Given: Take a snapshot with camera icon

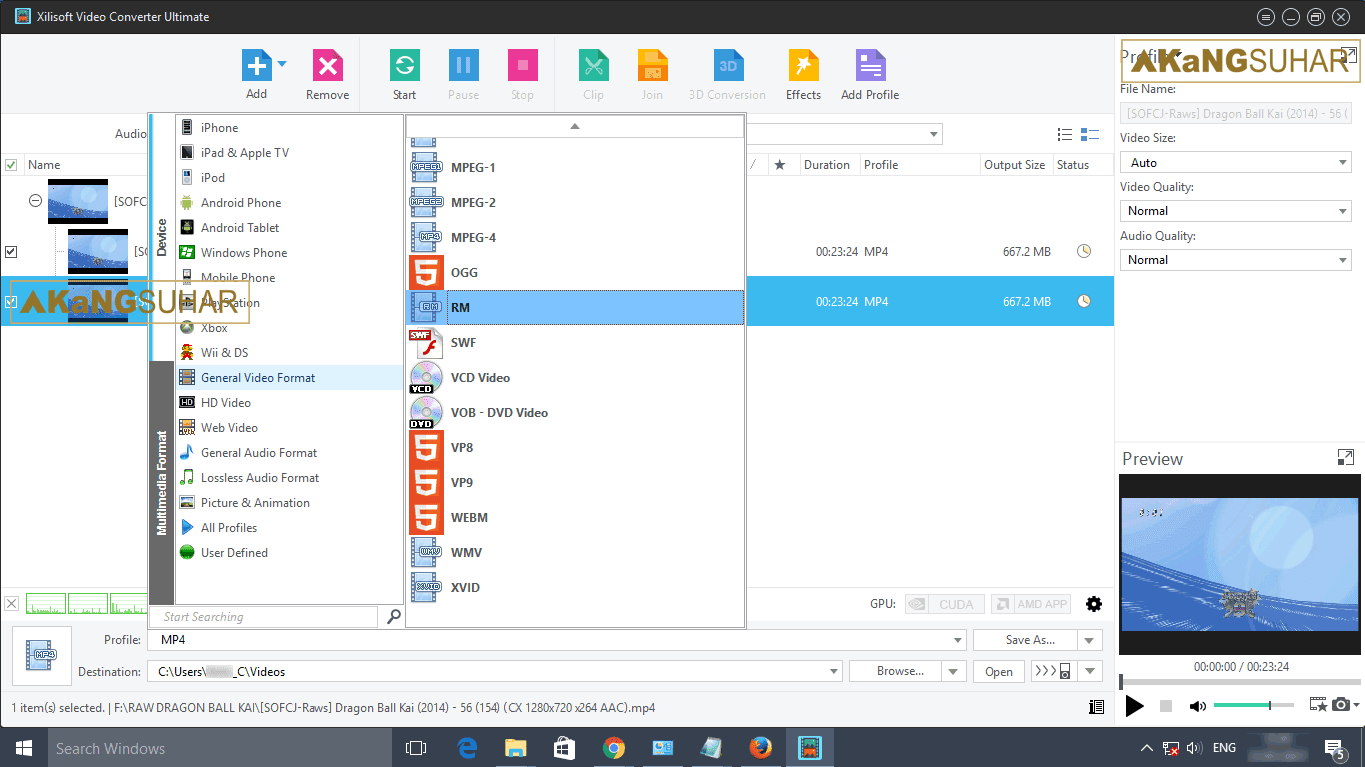Looking at the screenshot, I should tap(1342, 705).
